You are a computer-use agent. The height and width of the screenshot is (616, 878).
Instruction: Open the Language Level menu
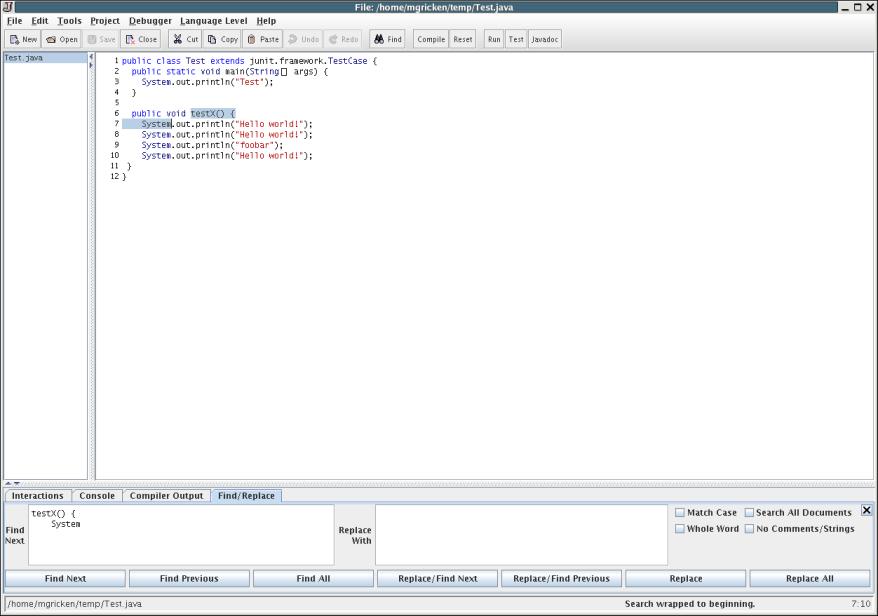[213, 21]
